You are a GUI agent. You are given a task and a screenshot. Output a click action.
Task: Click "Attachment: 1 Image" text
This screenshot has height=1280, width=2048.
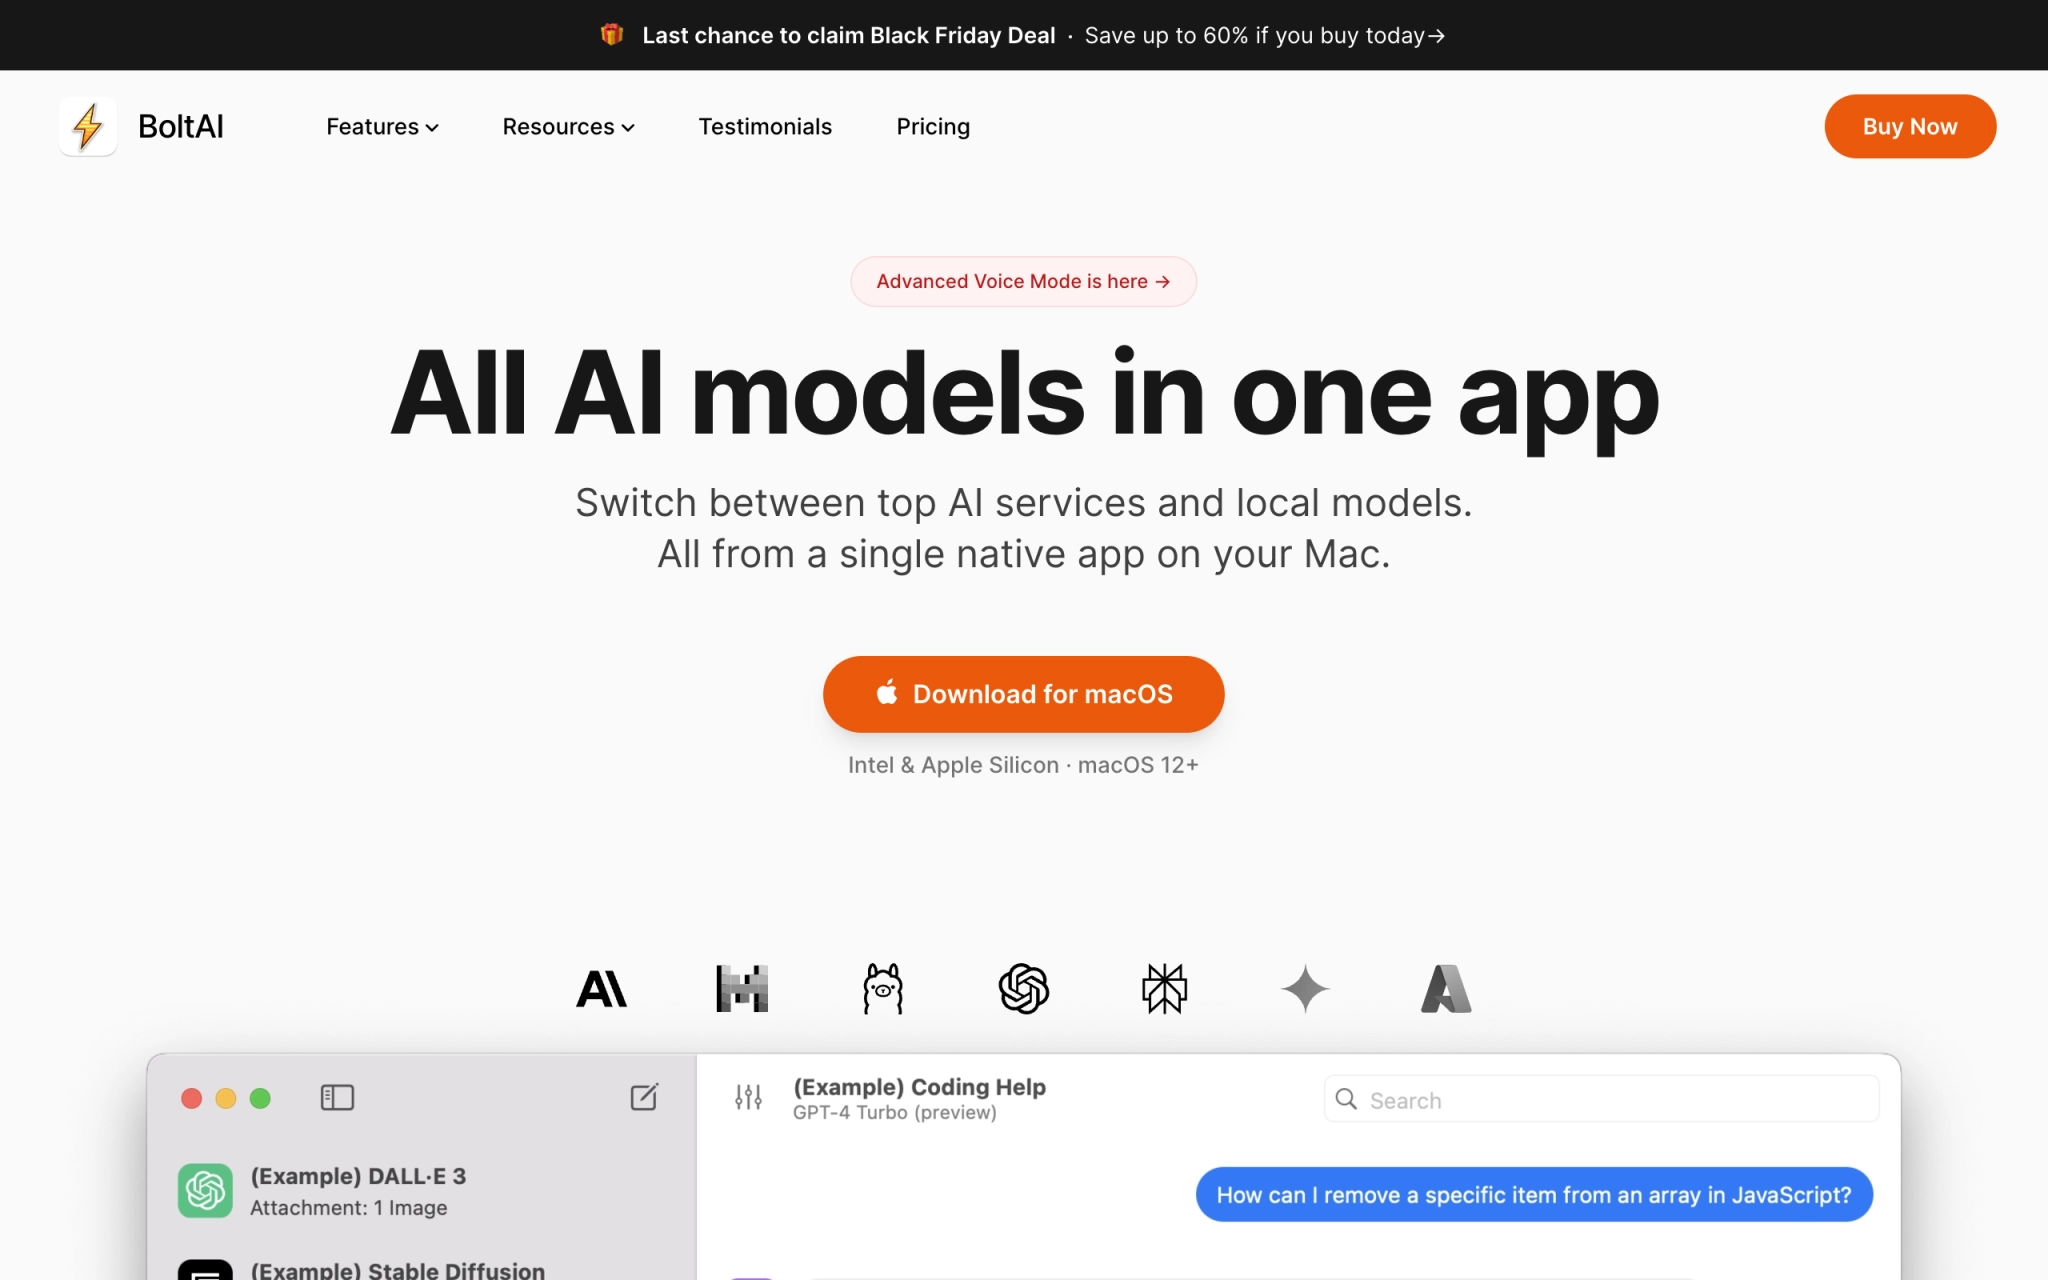tap(349, 1208)
